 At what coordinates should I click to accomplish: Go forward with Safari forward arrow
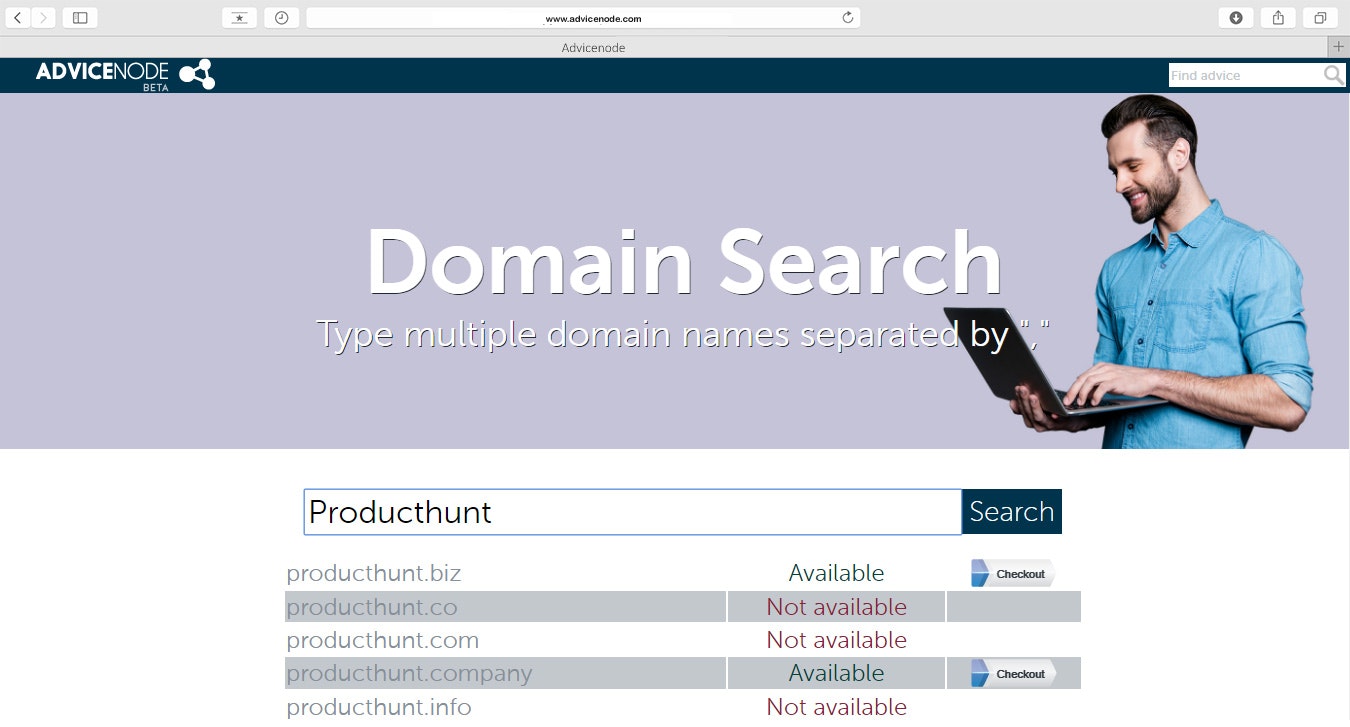click(x=43, y=17)
